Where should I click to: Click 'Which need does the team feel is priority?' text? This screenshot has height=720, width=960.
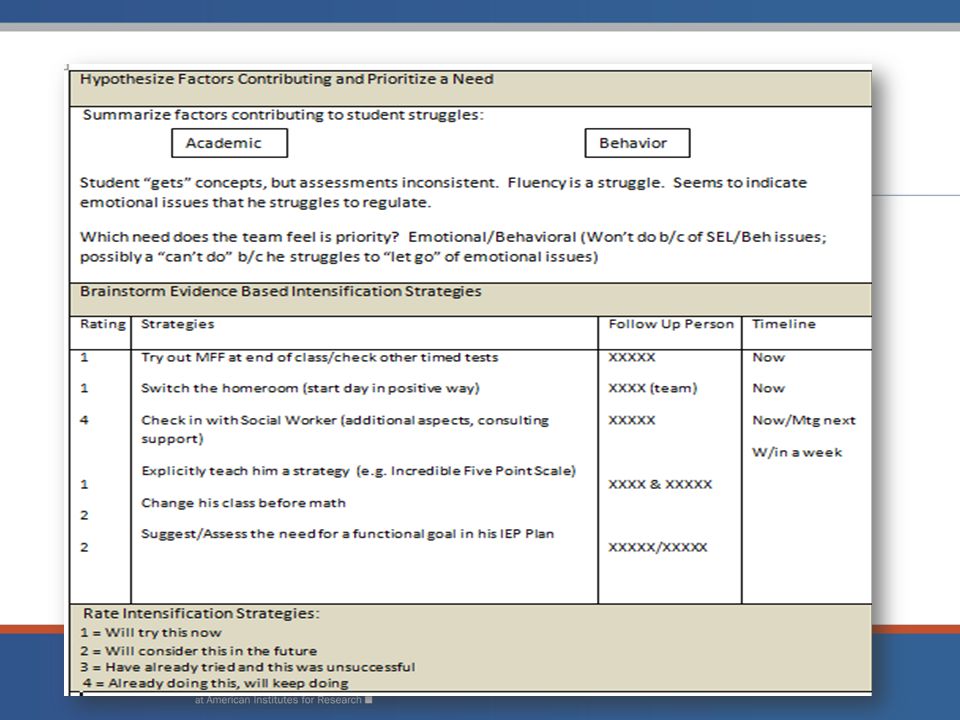(239, 237)
